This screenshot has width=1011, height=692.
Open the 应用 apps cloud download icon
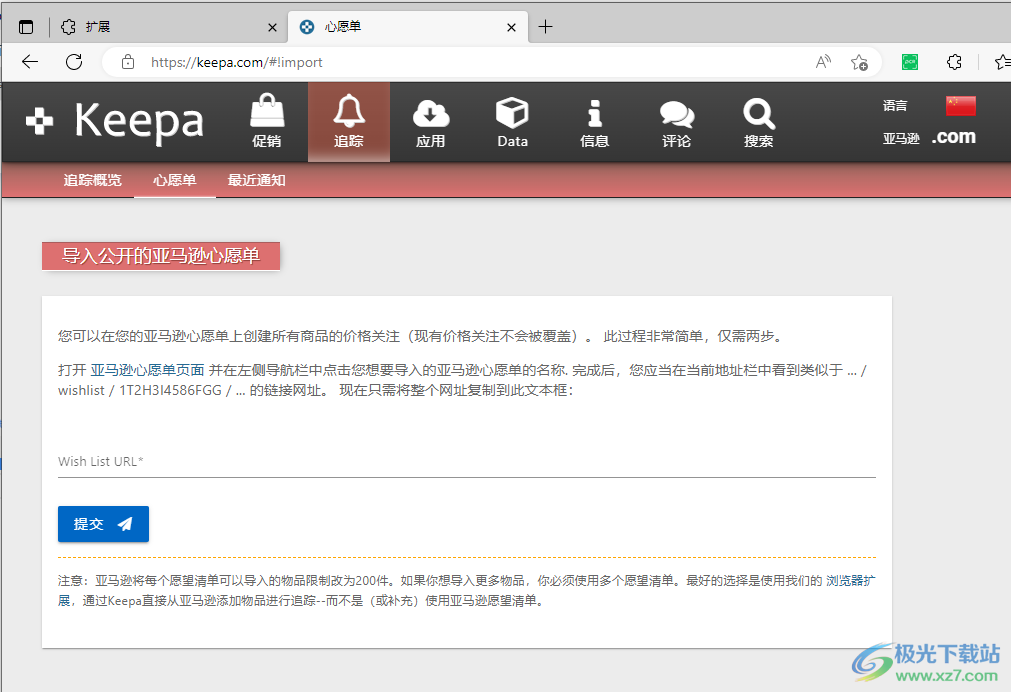[431, 121]
